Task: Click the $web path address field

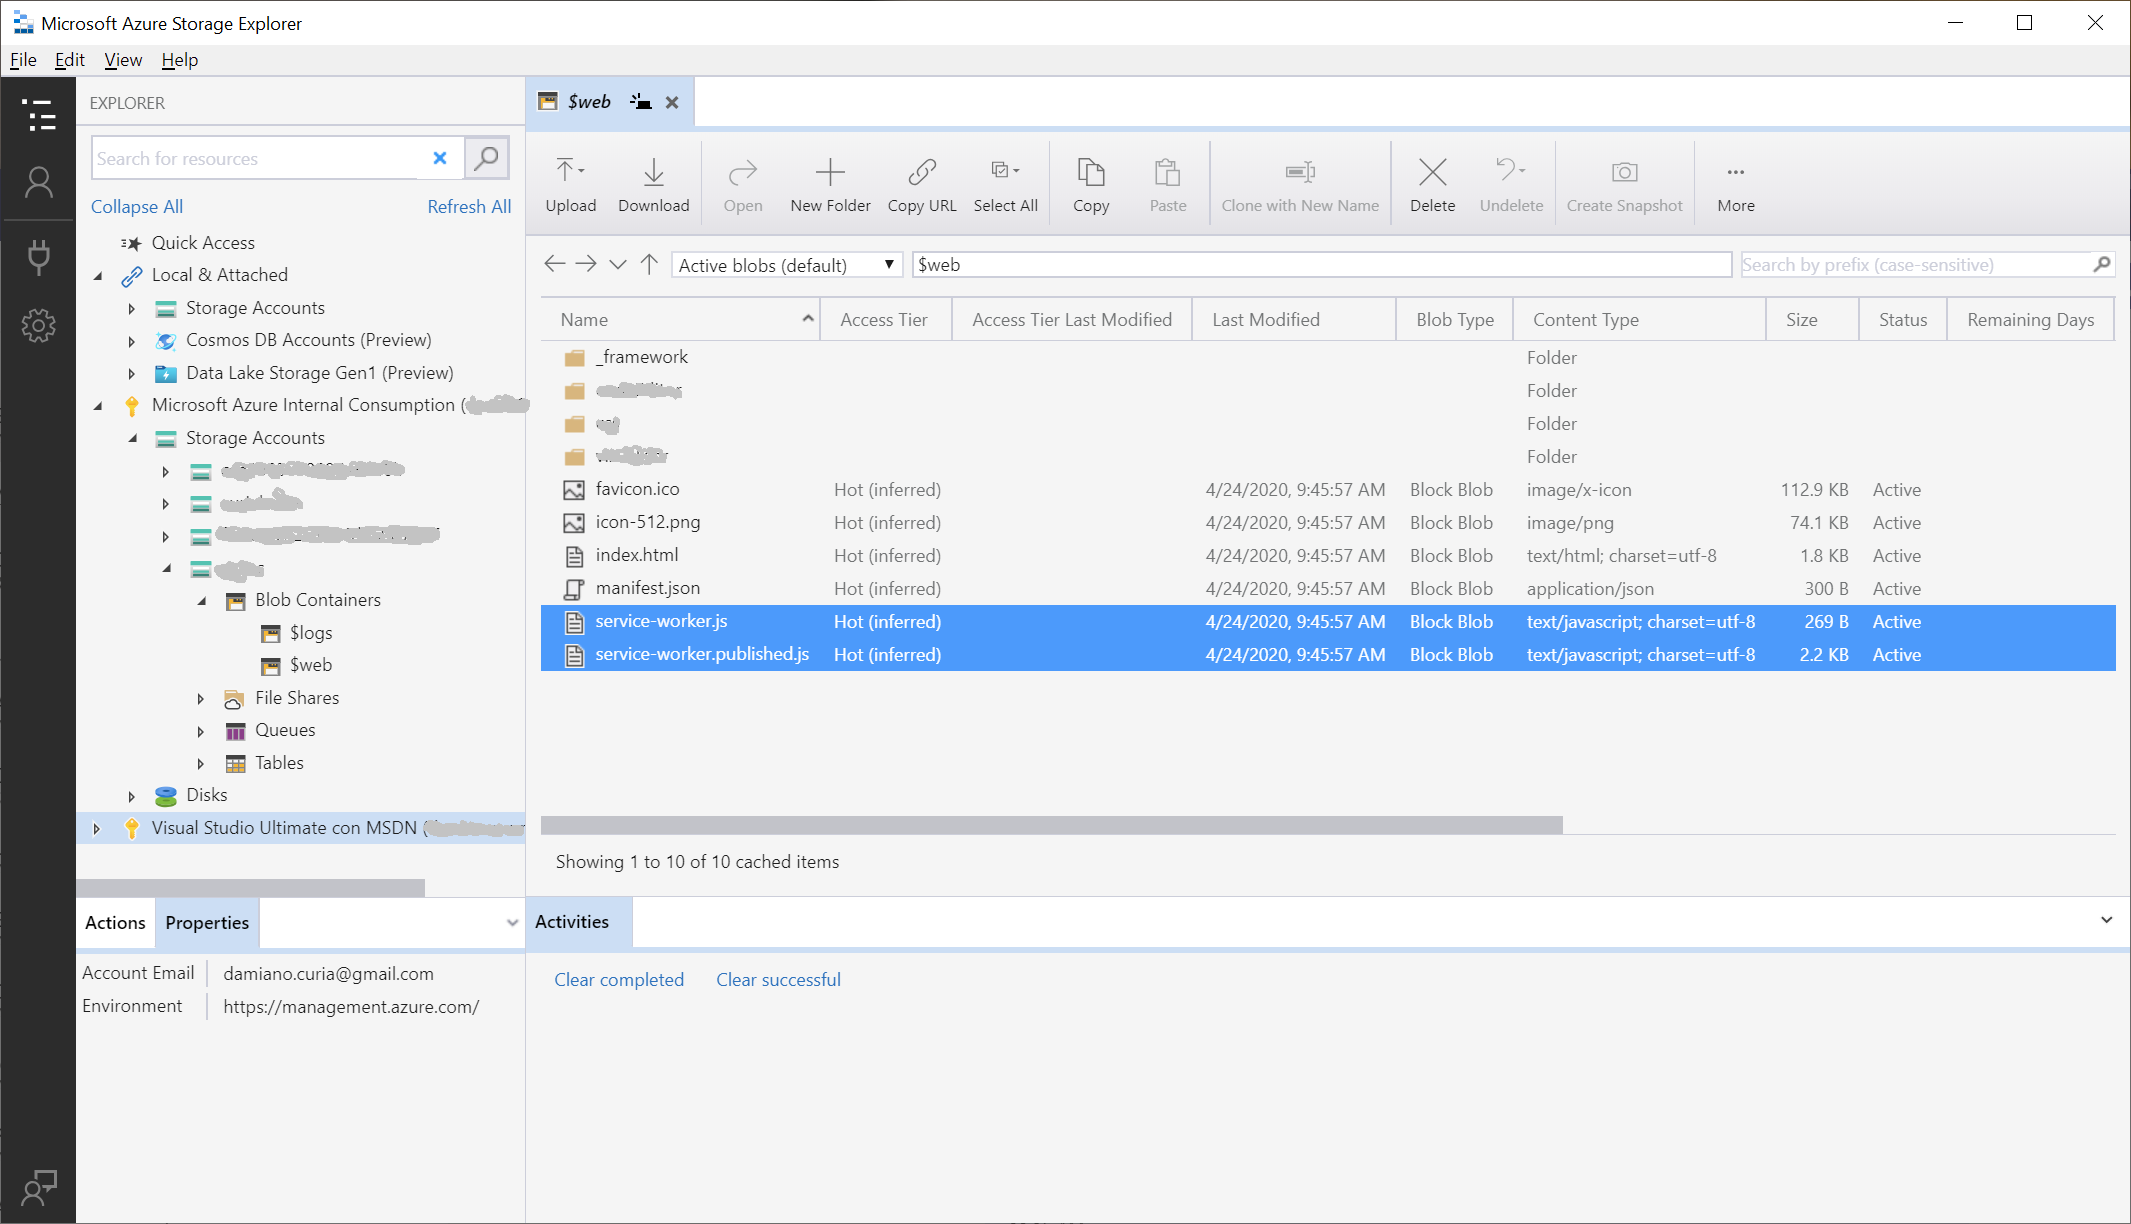Action: [x=1321, y=264]
